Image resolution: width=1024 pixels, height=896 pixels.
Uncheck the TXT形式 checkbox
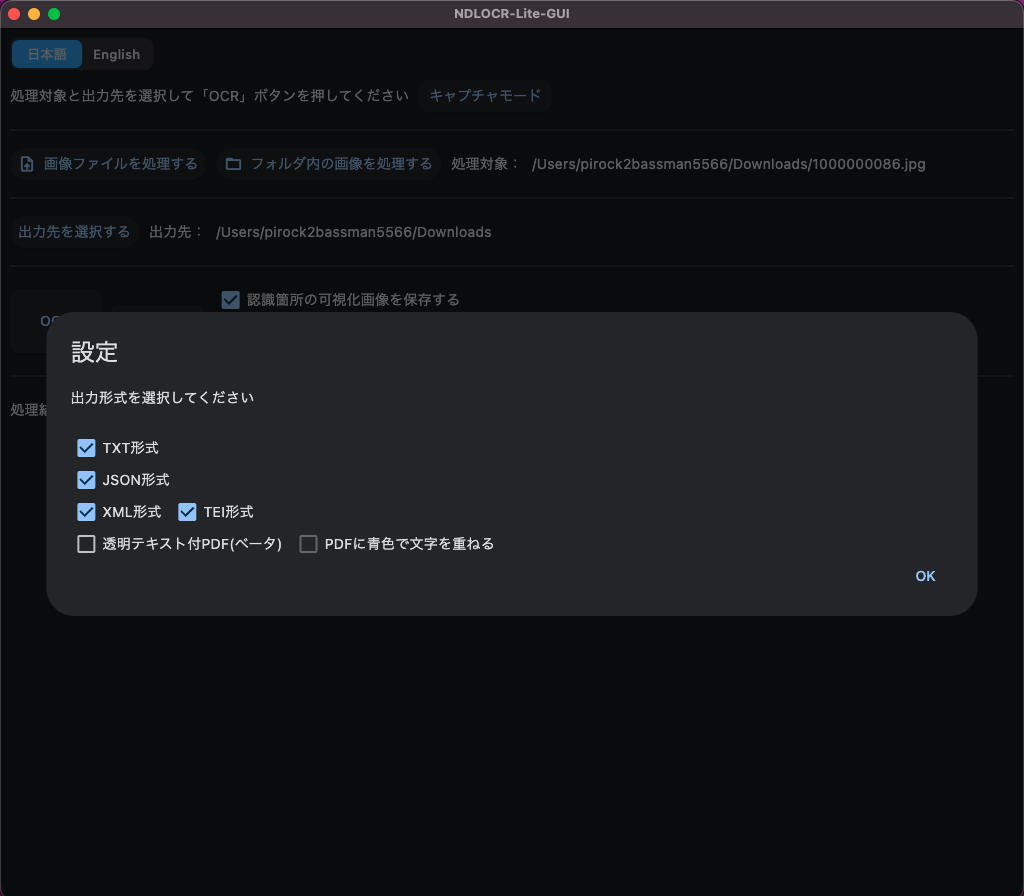(x=87, y=448)
